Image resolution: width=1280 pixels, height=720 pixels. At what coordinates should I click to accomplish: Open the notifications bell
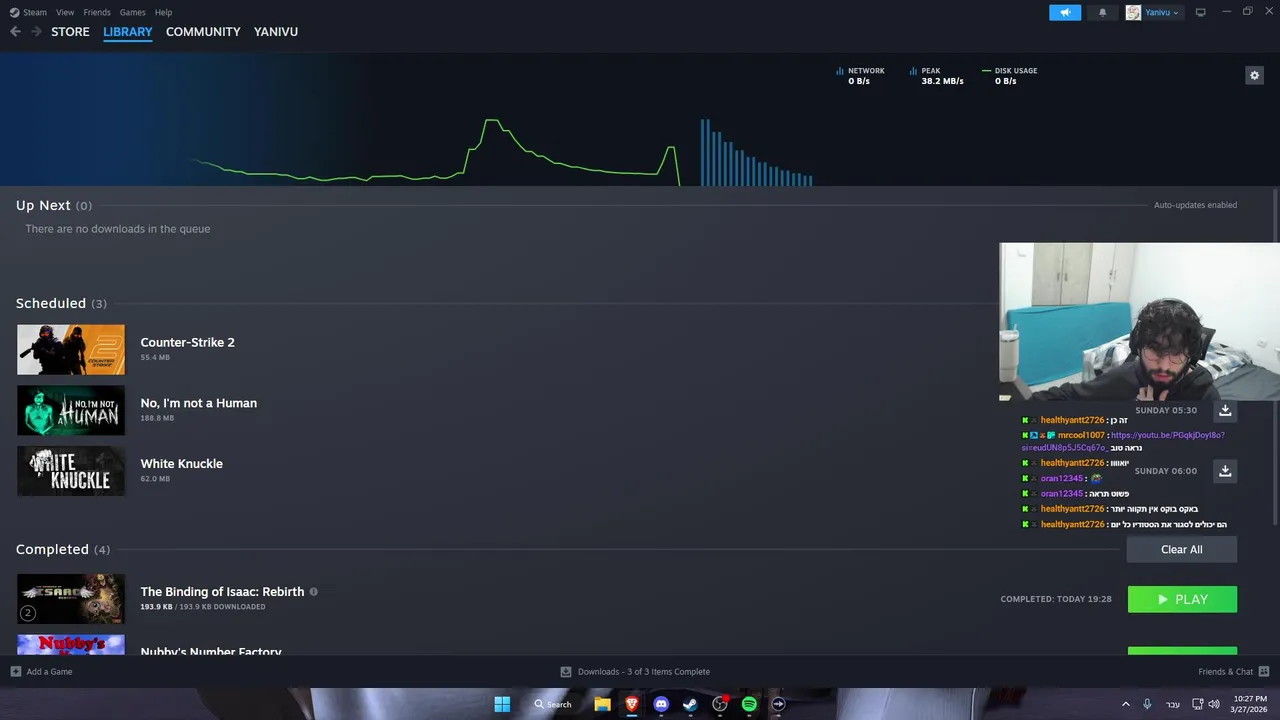[x=1103, y=12]
